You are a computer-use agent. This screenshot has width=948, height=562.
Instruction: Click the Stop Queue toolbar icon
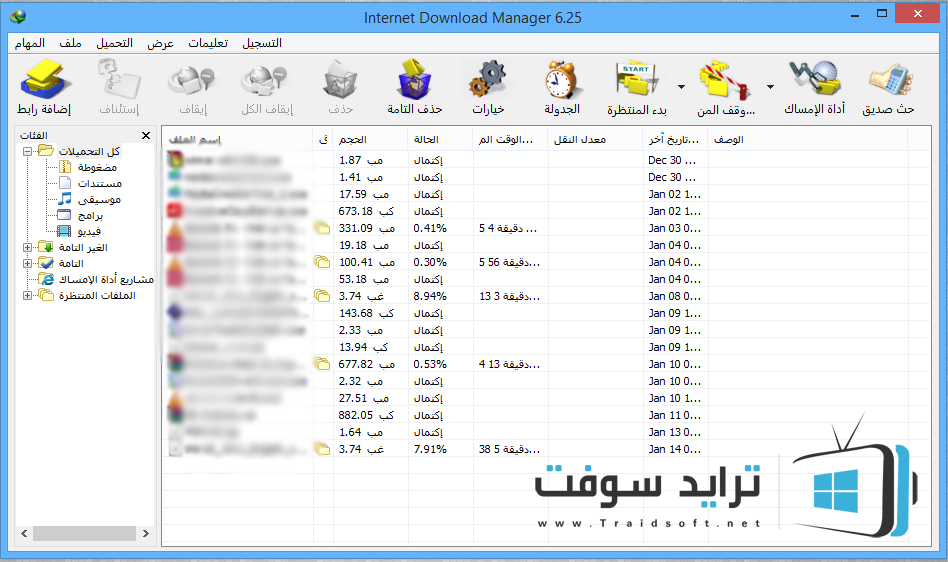[725, 80]
